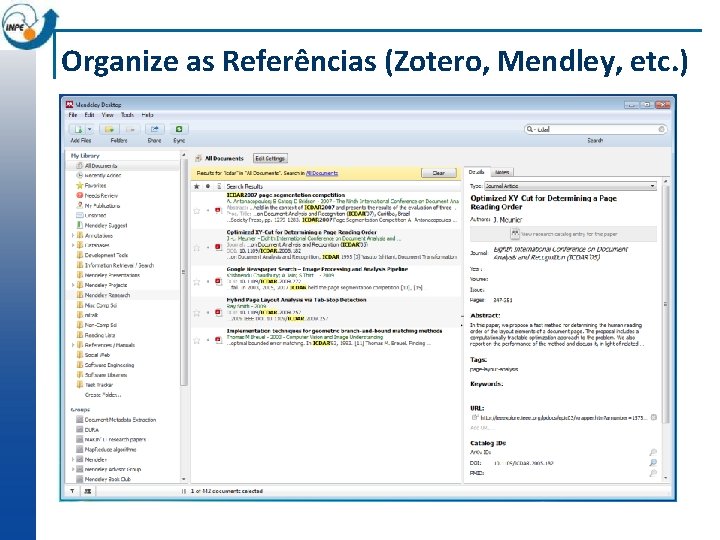Switch to the Details tab
This screenshot has width=720, height=540.
click(x=476, y=172)
